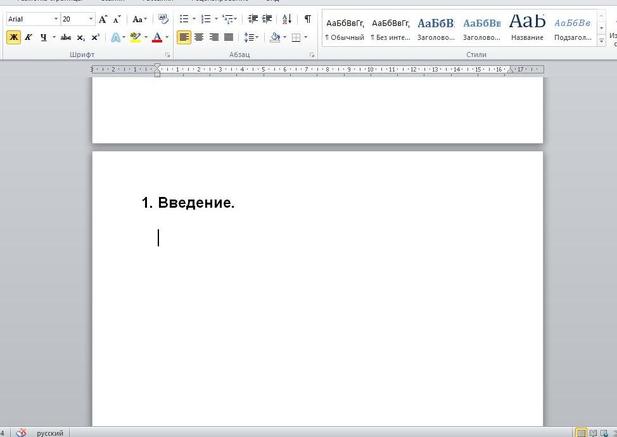Apply yellow text highlight color
This screenshot has height=437, width=617.
click(135, 37)
